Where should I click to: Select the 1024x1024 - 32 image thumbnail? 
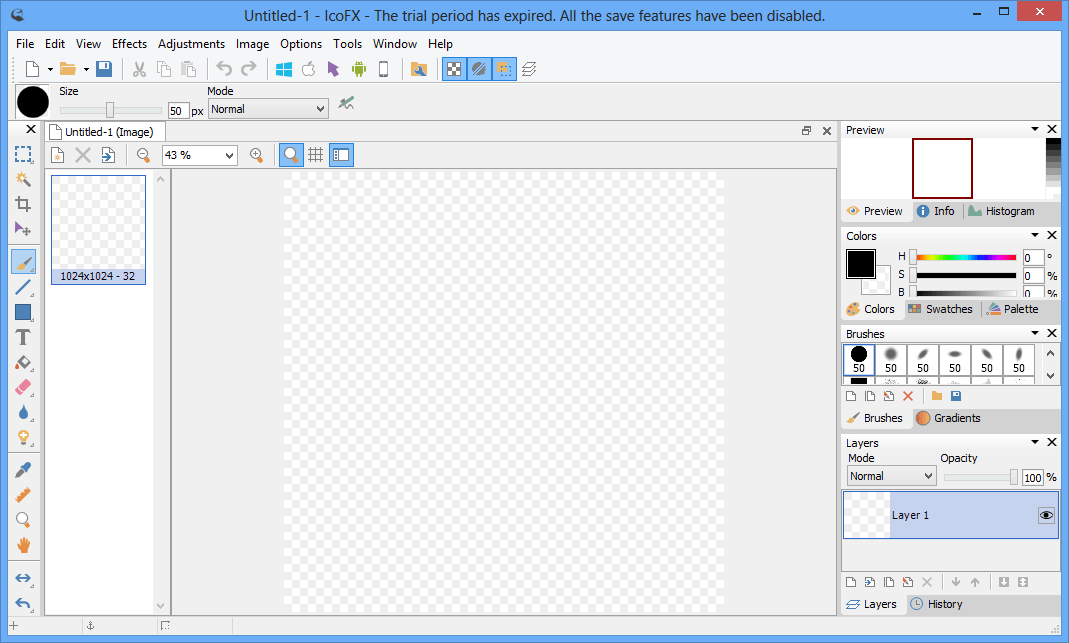pyautogui.click(x=98, y=230)
